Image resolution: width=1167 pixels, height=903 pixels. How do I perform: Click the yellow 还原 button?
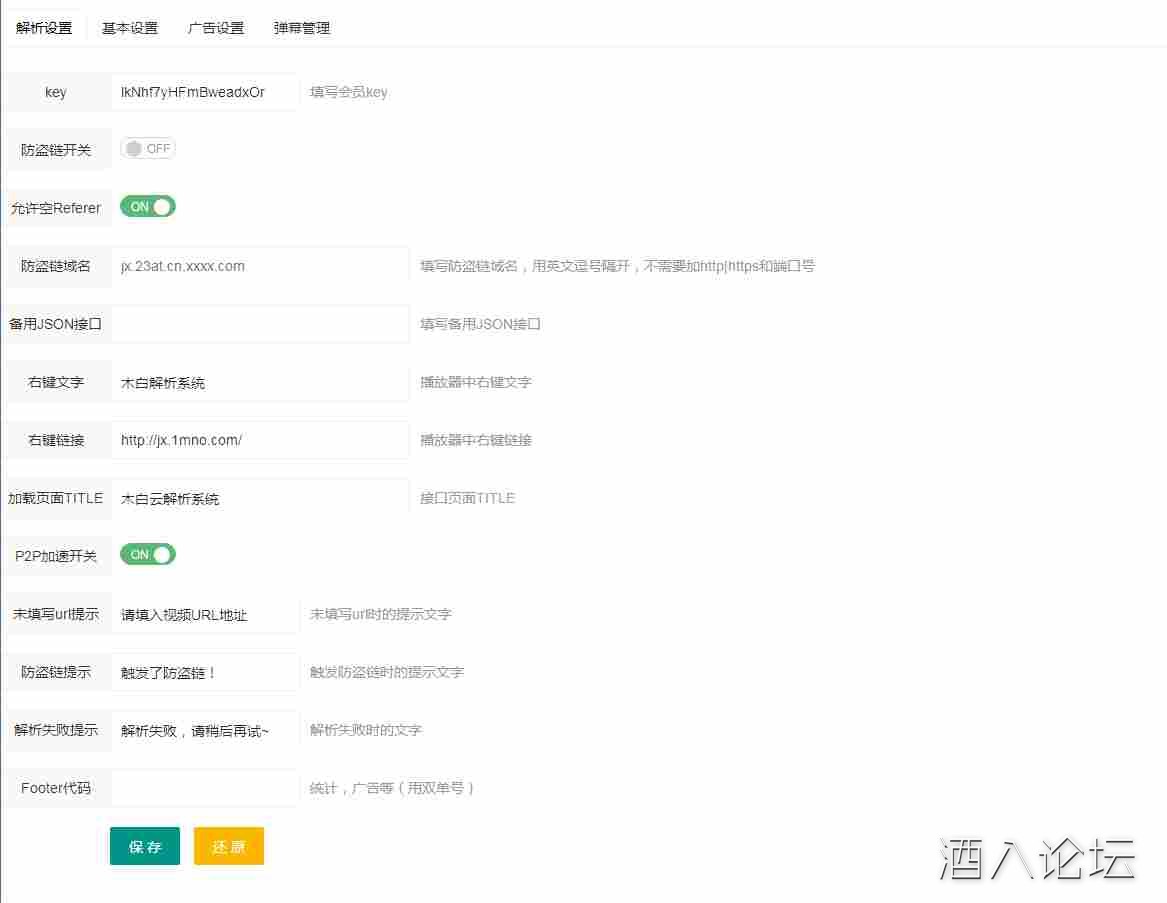click(229, 846)
